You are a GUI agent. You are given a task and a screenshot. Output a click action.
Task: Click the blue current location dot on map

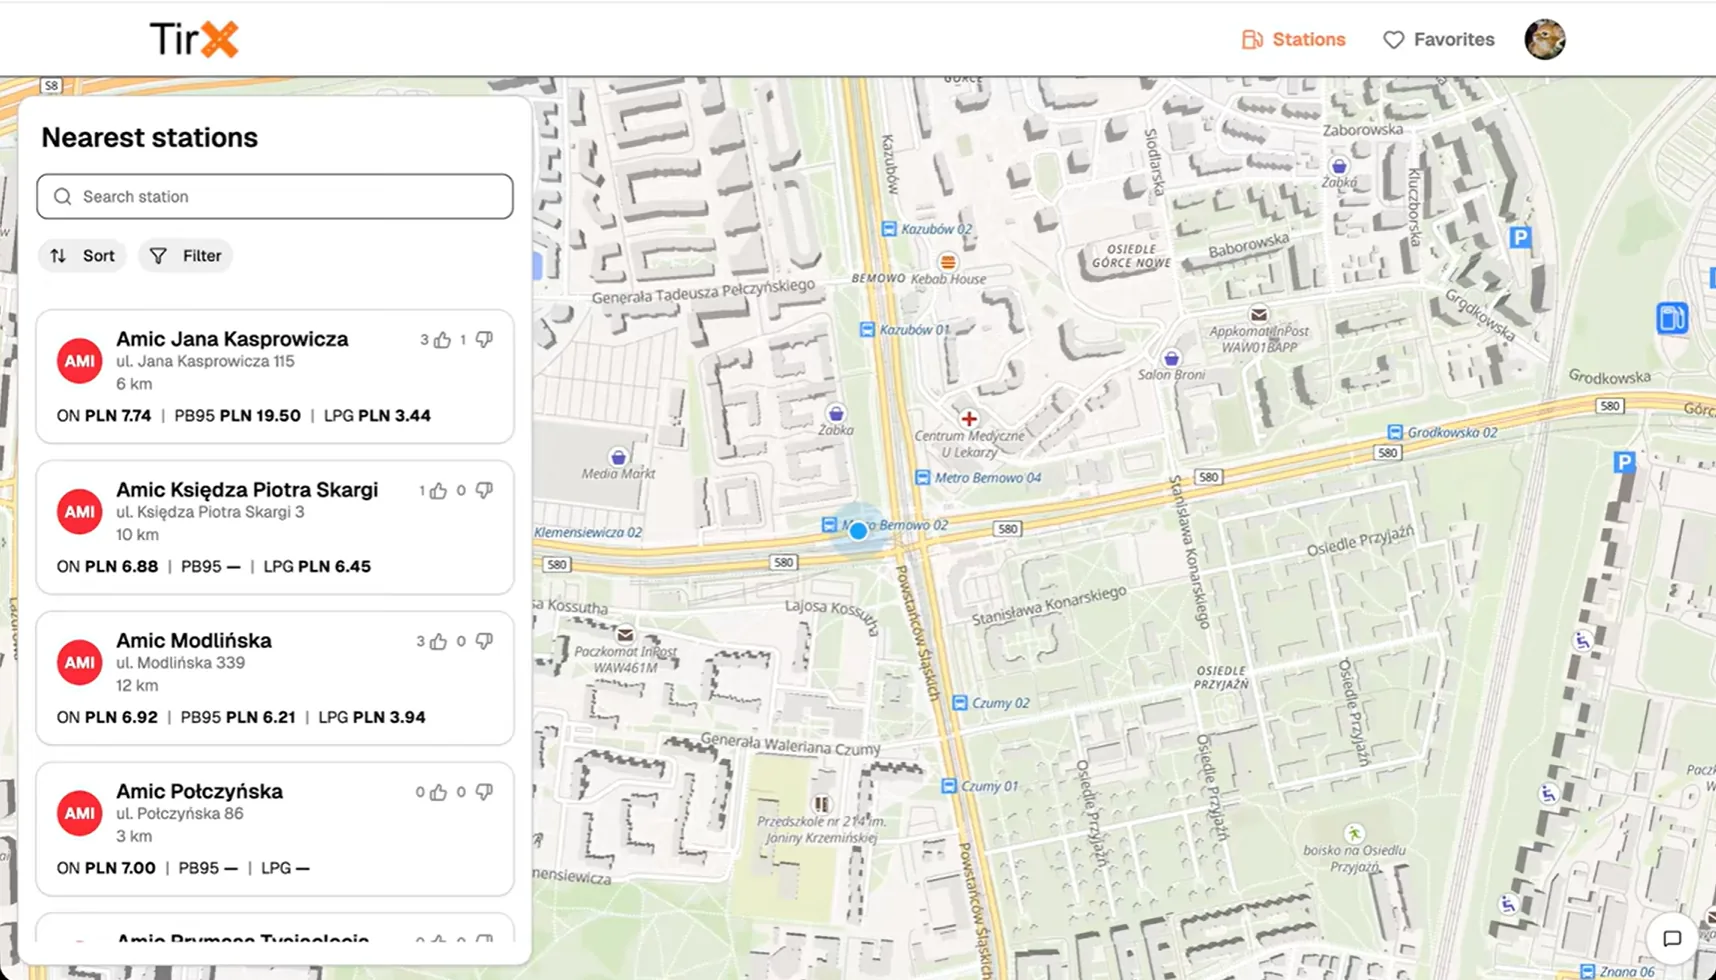click(x=858, y=531)
